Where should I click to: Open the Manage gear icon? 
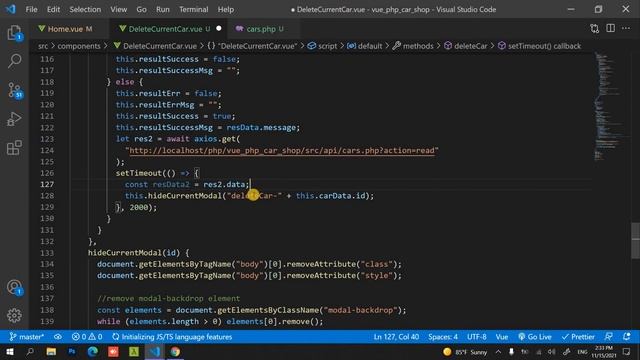pos(14,315)
